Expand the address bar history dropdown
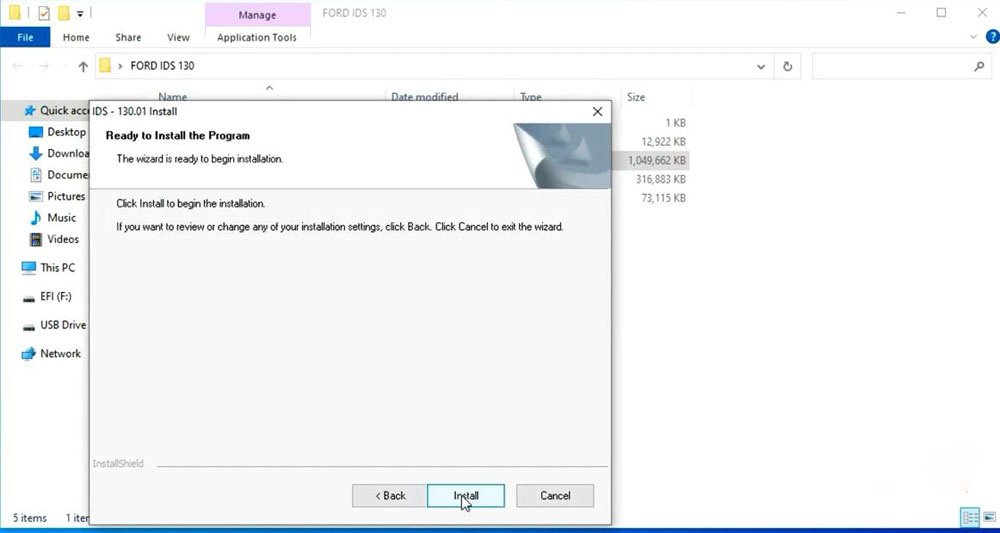 coord(761,66)
